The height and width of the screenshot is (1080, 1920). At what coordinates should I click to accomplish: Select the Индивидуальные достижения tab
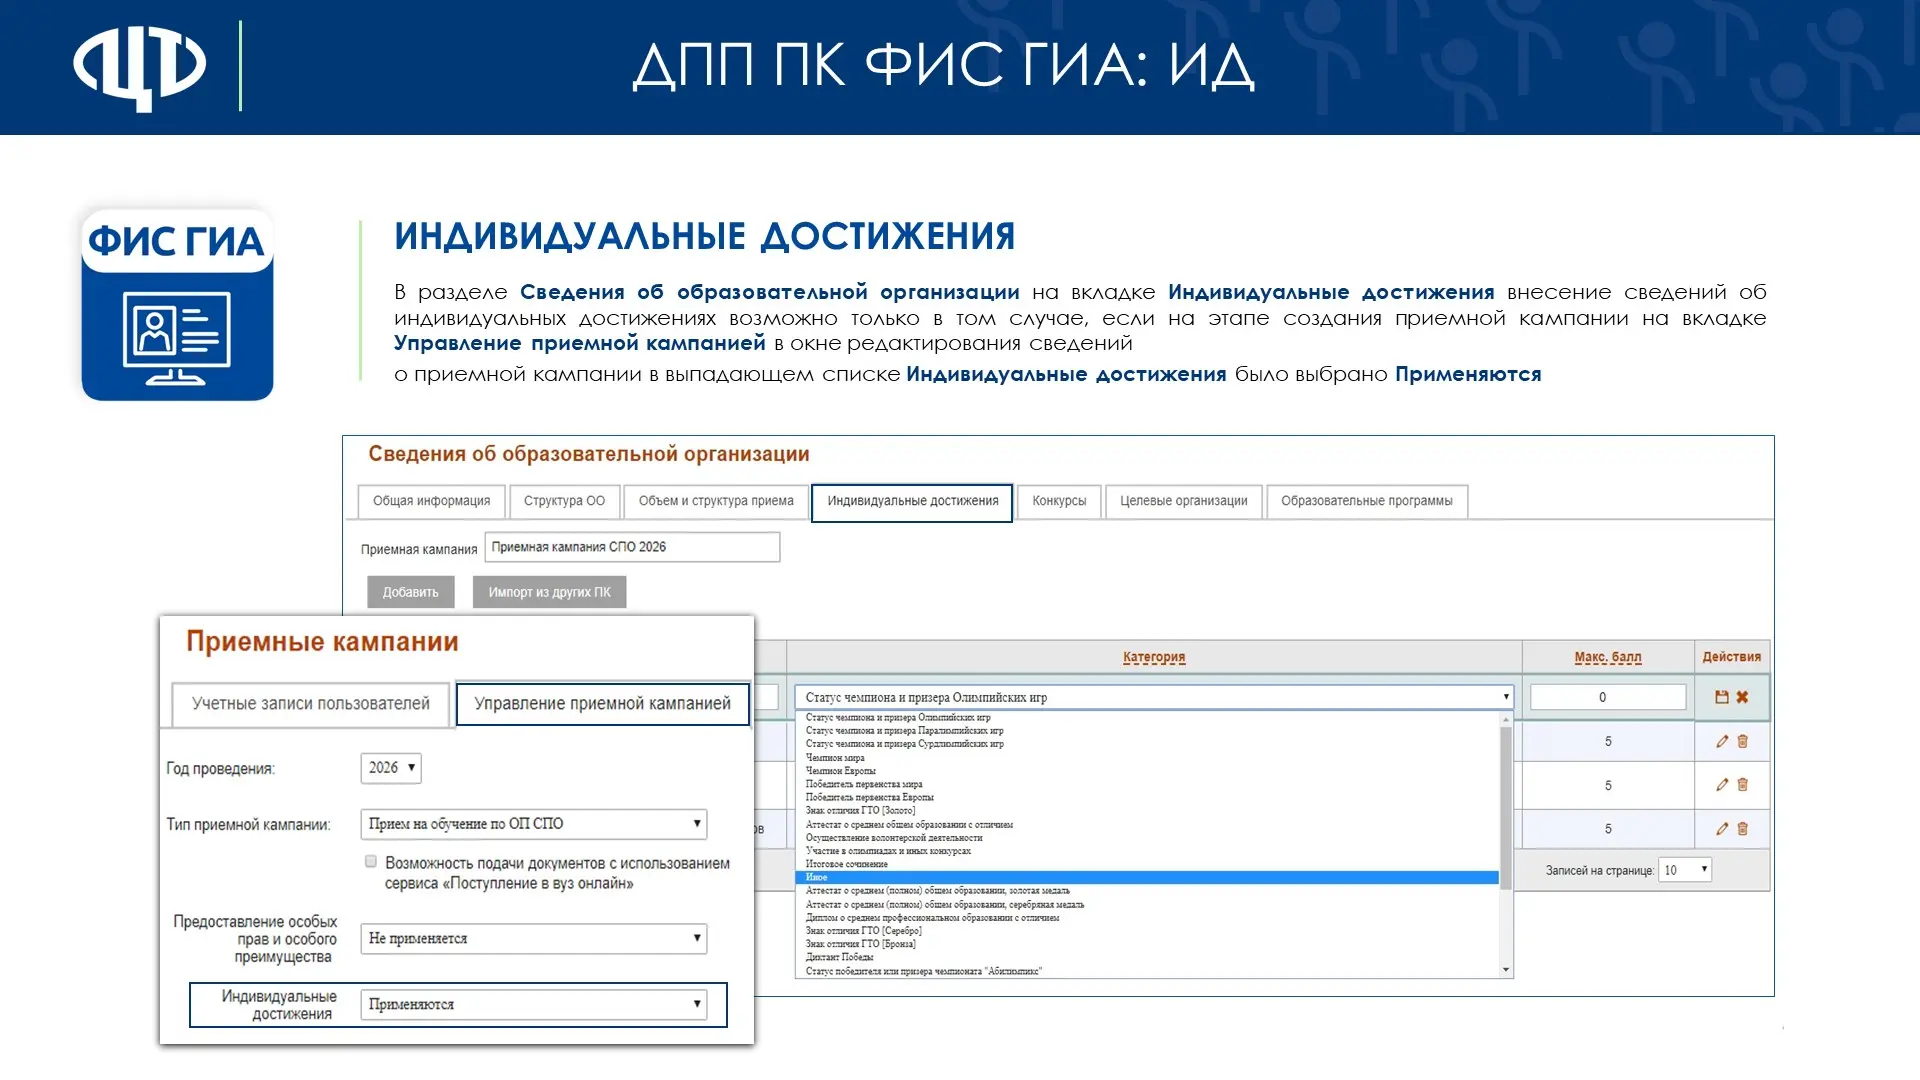pos(913,501)
